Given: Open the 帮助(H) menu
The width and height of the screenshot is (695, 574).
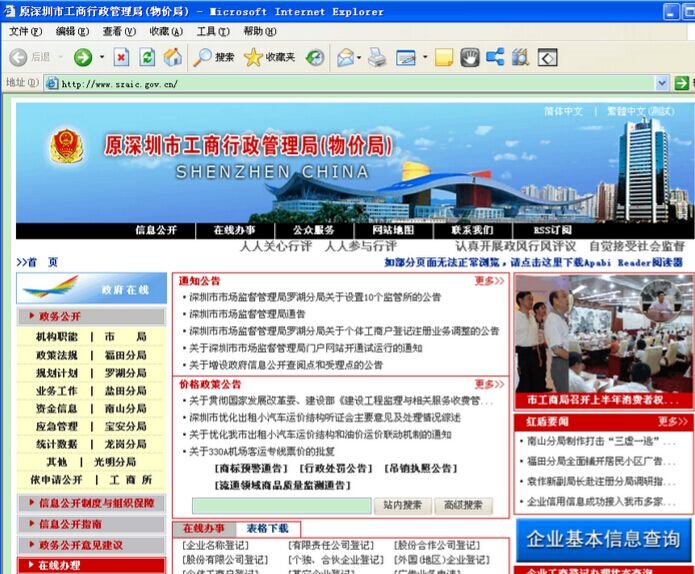Looking at the screenshot, I should click(260, 31).
